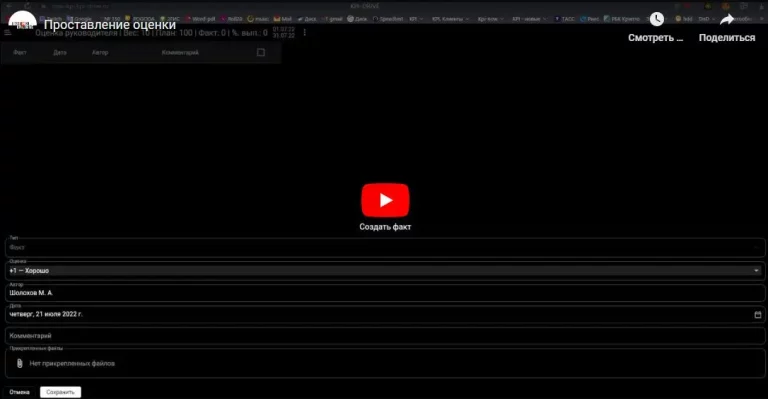Expand the '+1 — Хорошо' rating dropdown
This screenshot has height=399, width=768.
point(385,270)
